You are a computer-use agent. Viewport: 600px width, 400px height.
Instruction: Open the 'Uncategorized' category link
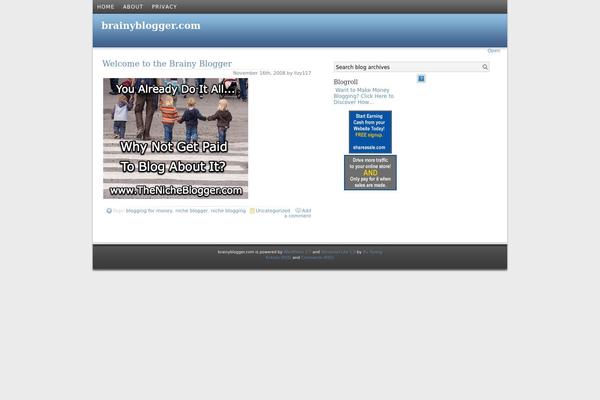273,211
